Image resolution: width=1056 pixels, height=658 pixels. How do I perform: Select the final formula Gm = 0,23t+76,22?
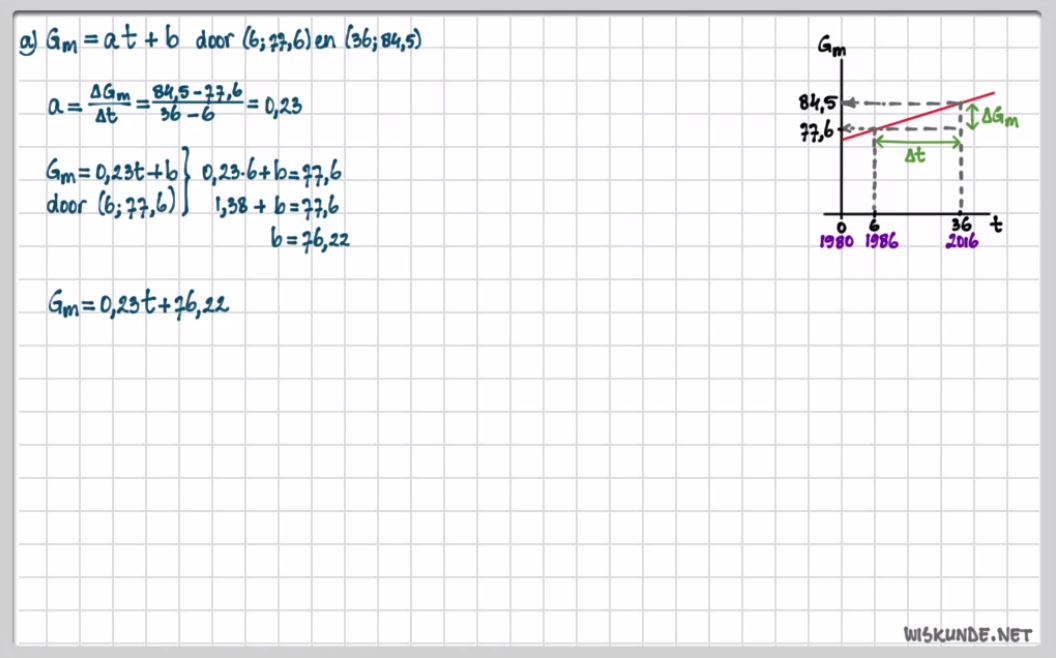coord(138,305)
